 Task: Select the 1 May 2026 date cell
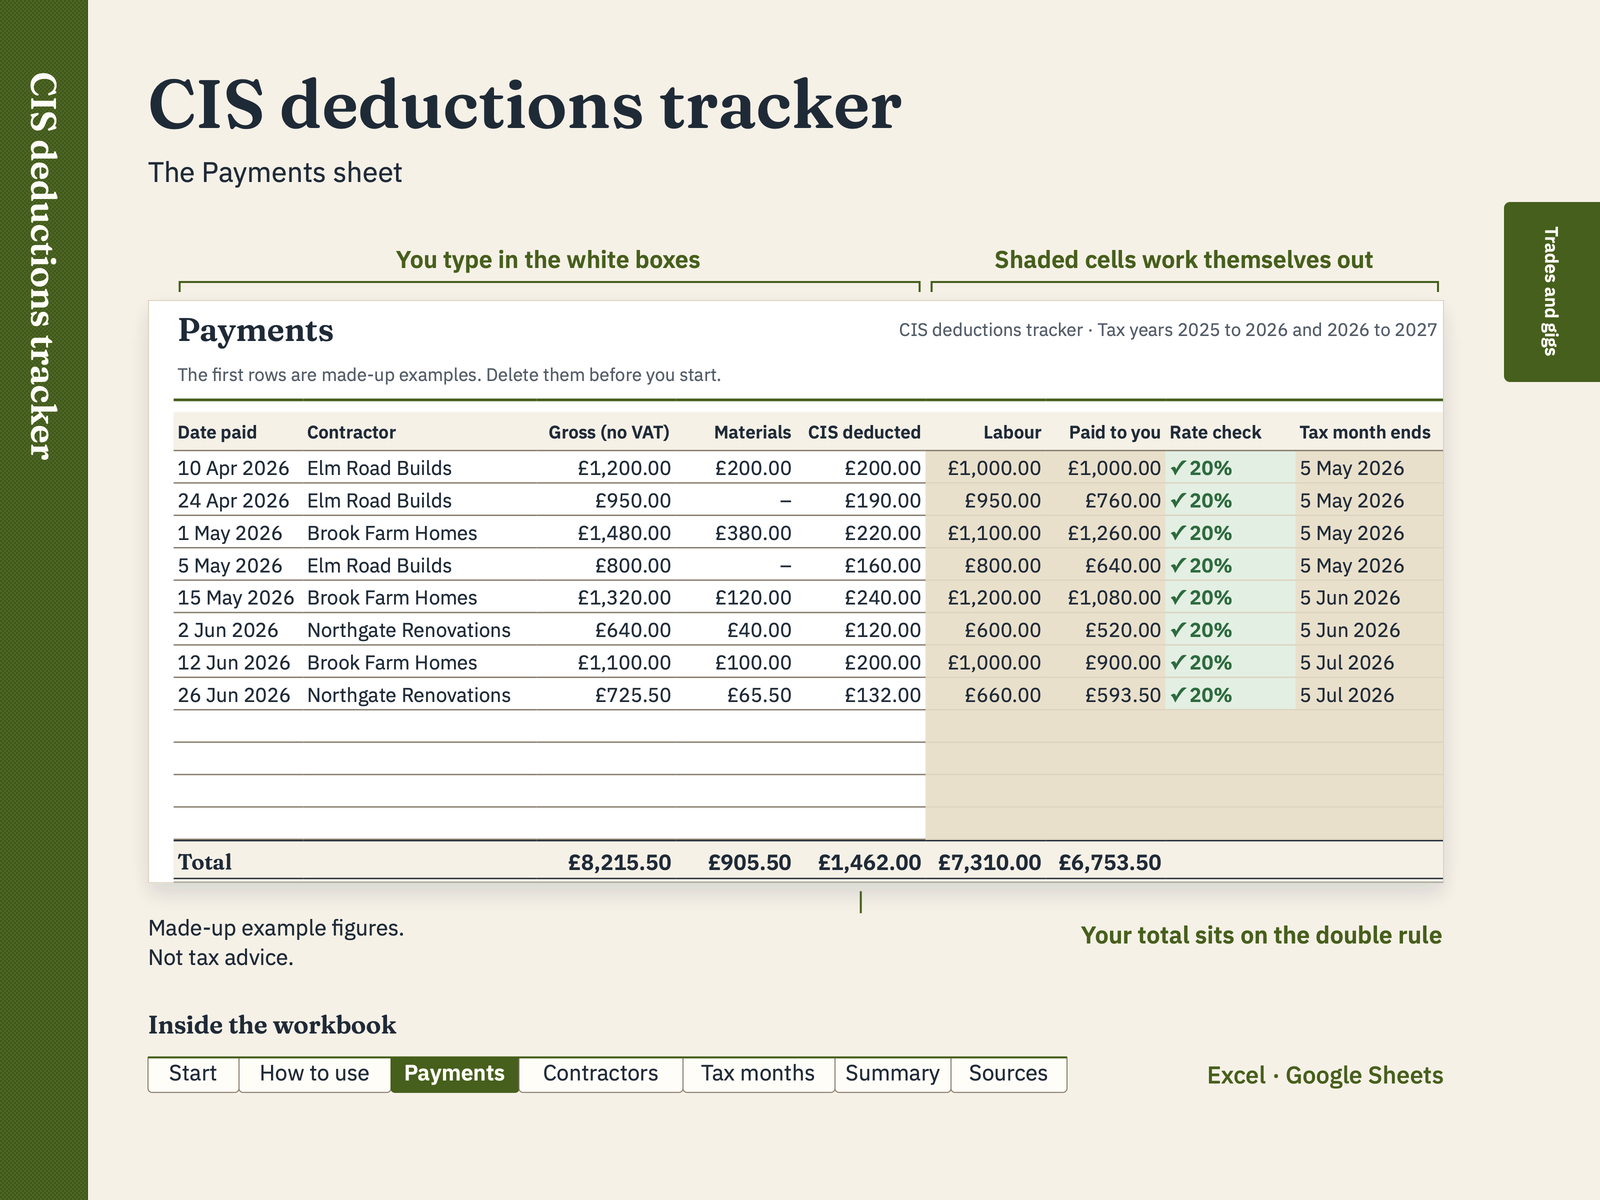230,533
